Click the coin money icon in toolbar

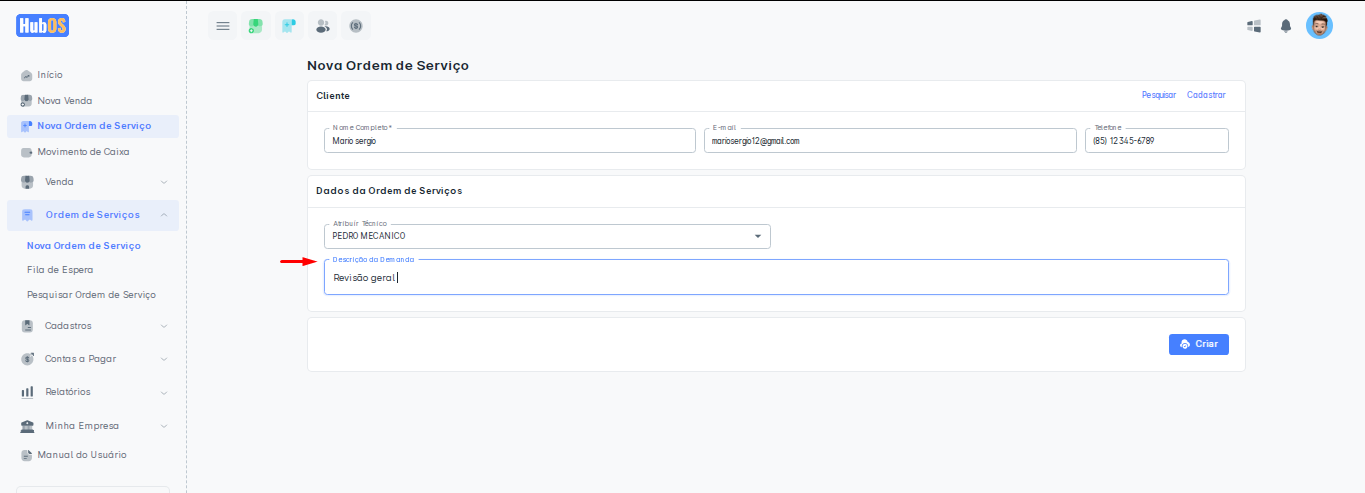coord(355,26)
